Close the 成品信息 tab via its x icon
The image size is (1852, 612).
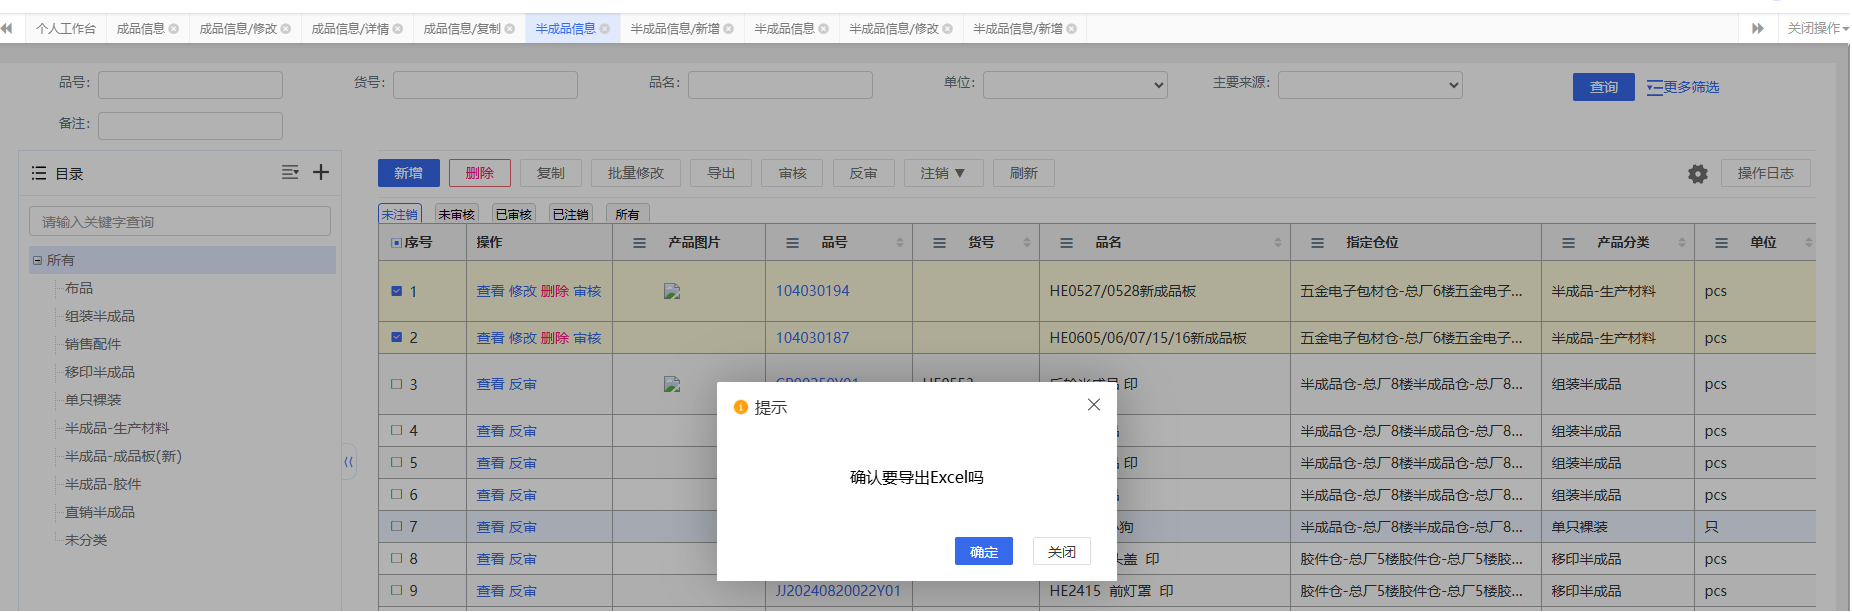click(x=173, y=29)
